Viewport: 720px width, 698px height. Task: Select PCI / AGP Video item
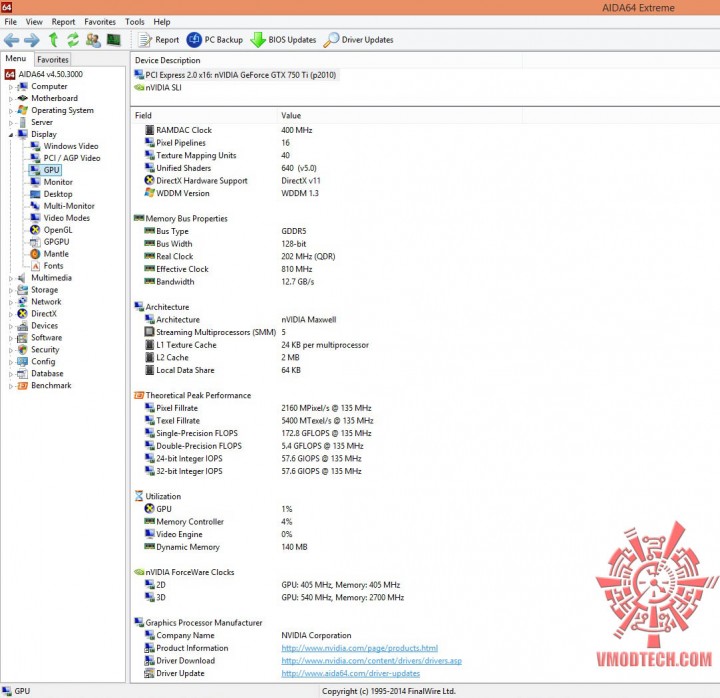(x=72, y=158)
